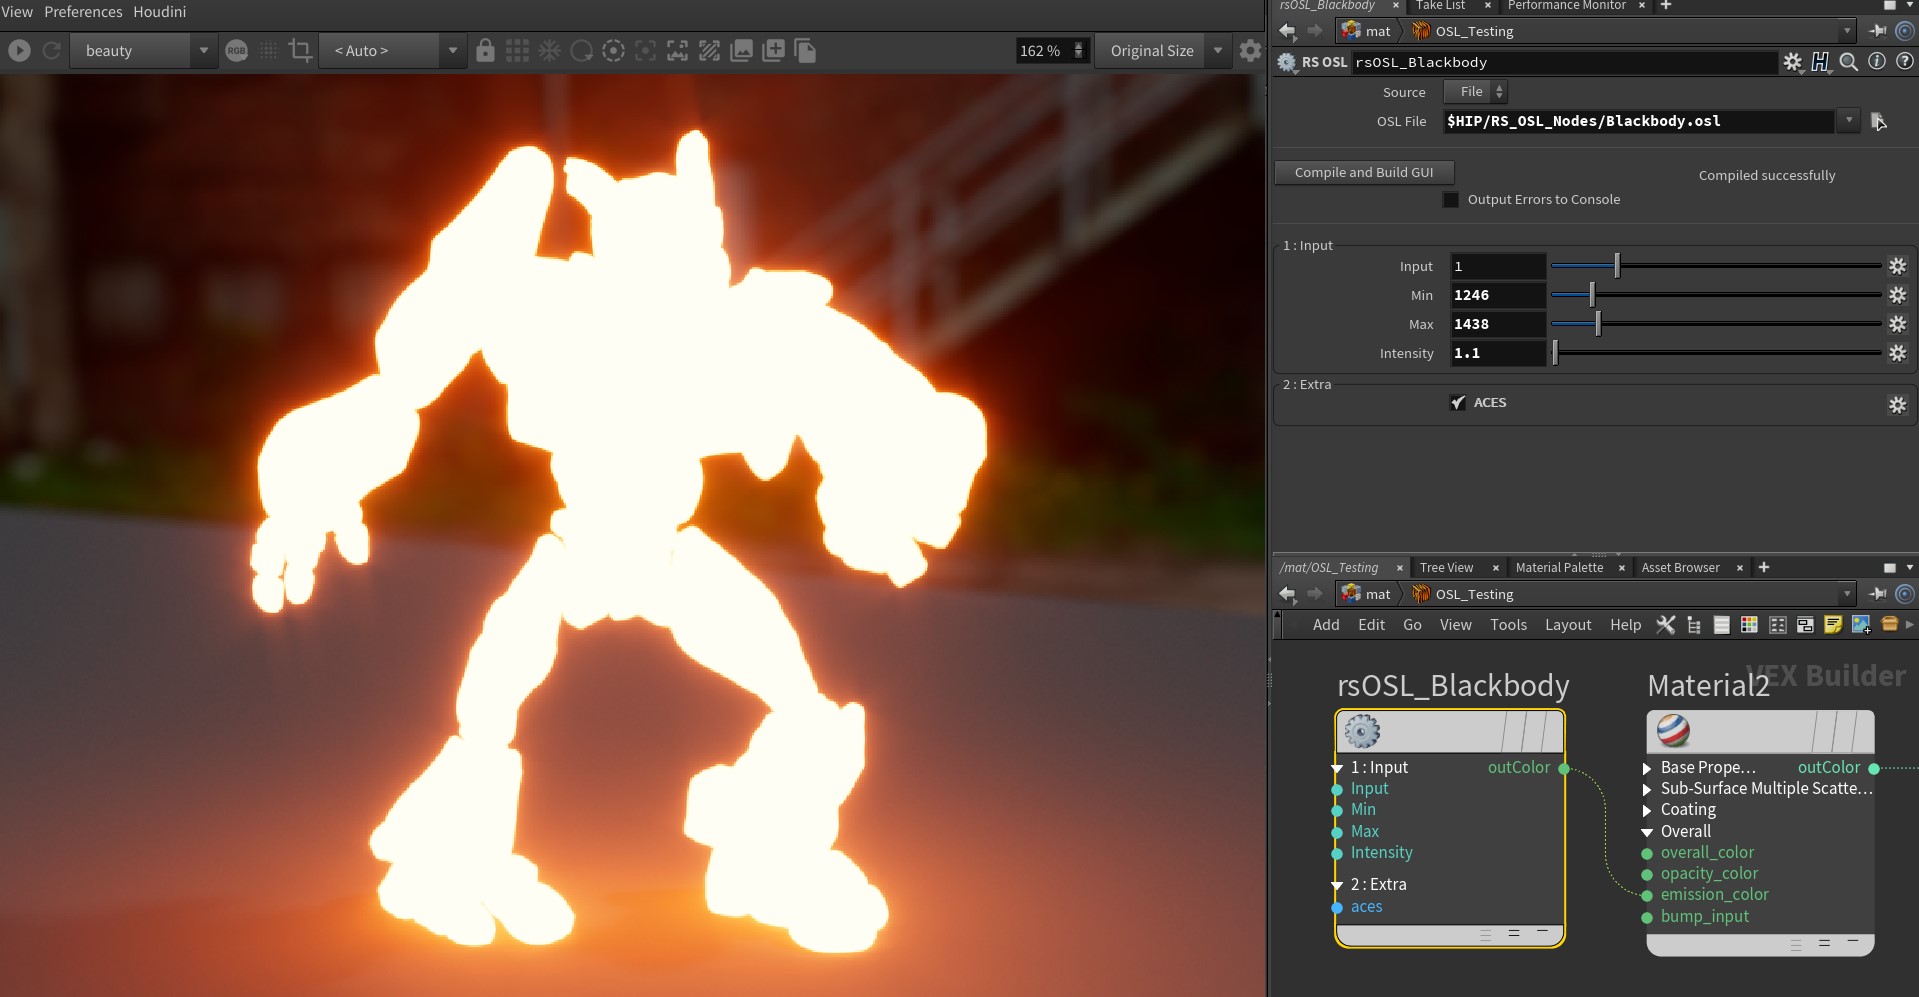This screenshot has width=1919, height=997.
Task: Uncheck the ACES checkbox
Action: click(x=1458, y=403)
